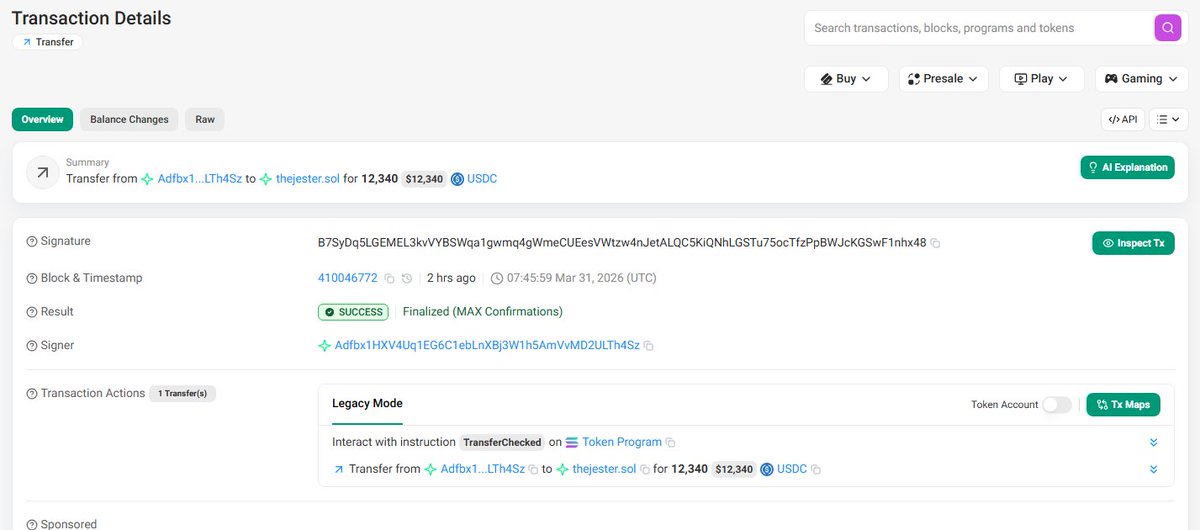Click the 1 Transfer(s) badge
Screen dimensions: 1200x530
(x=183, y=394)
